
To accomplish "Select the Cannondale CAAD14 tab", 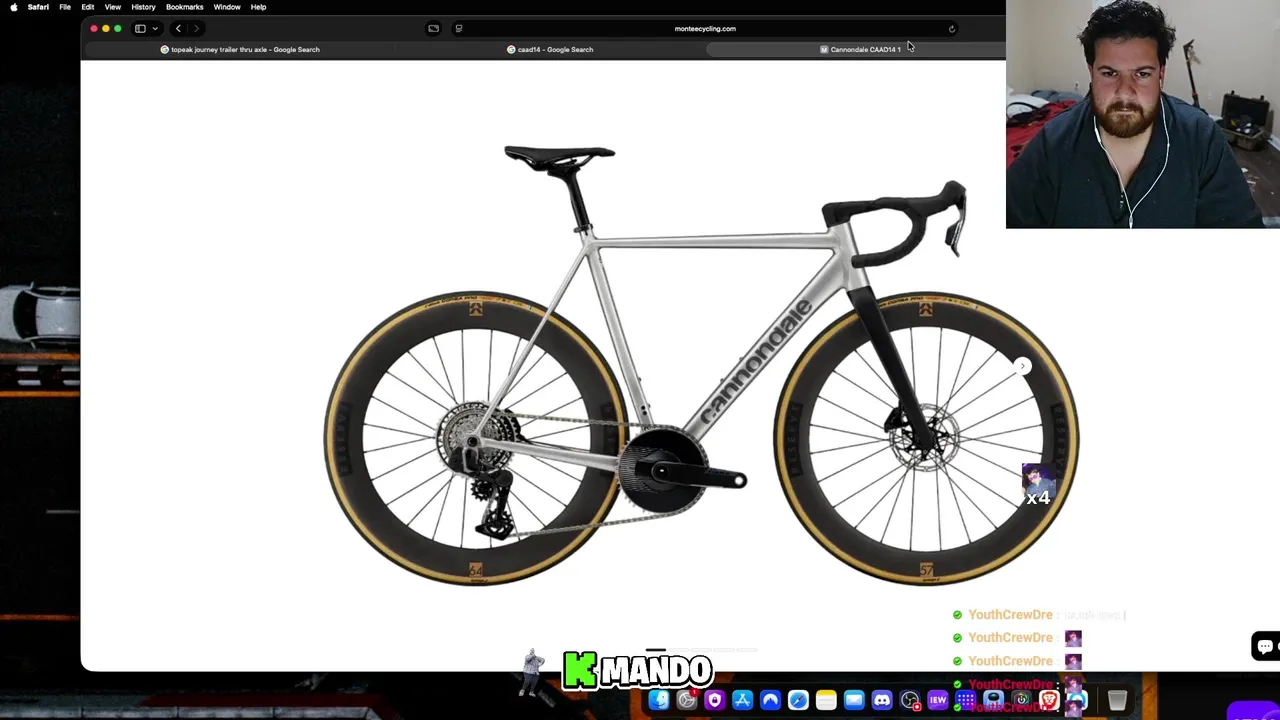I will (x=860, y=49).
